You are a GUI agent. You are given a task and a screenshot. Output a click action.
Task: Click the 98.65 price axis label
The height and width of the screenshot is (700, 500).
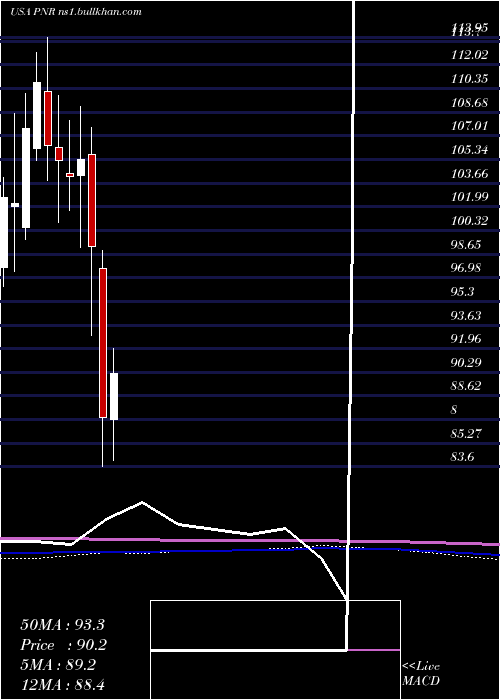pos(464,244)
